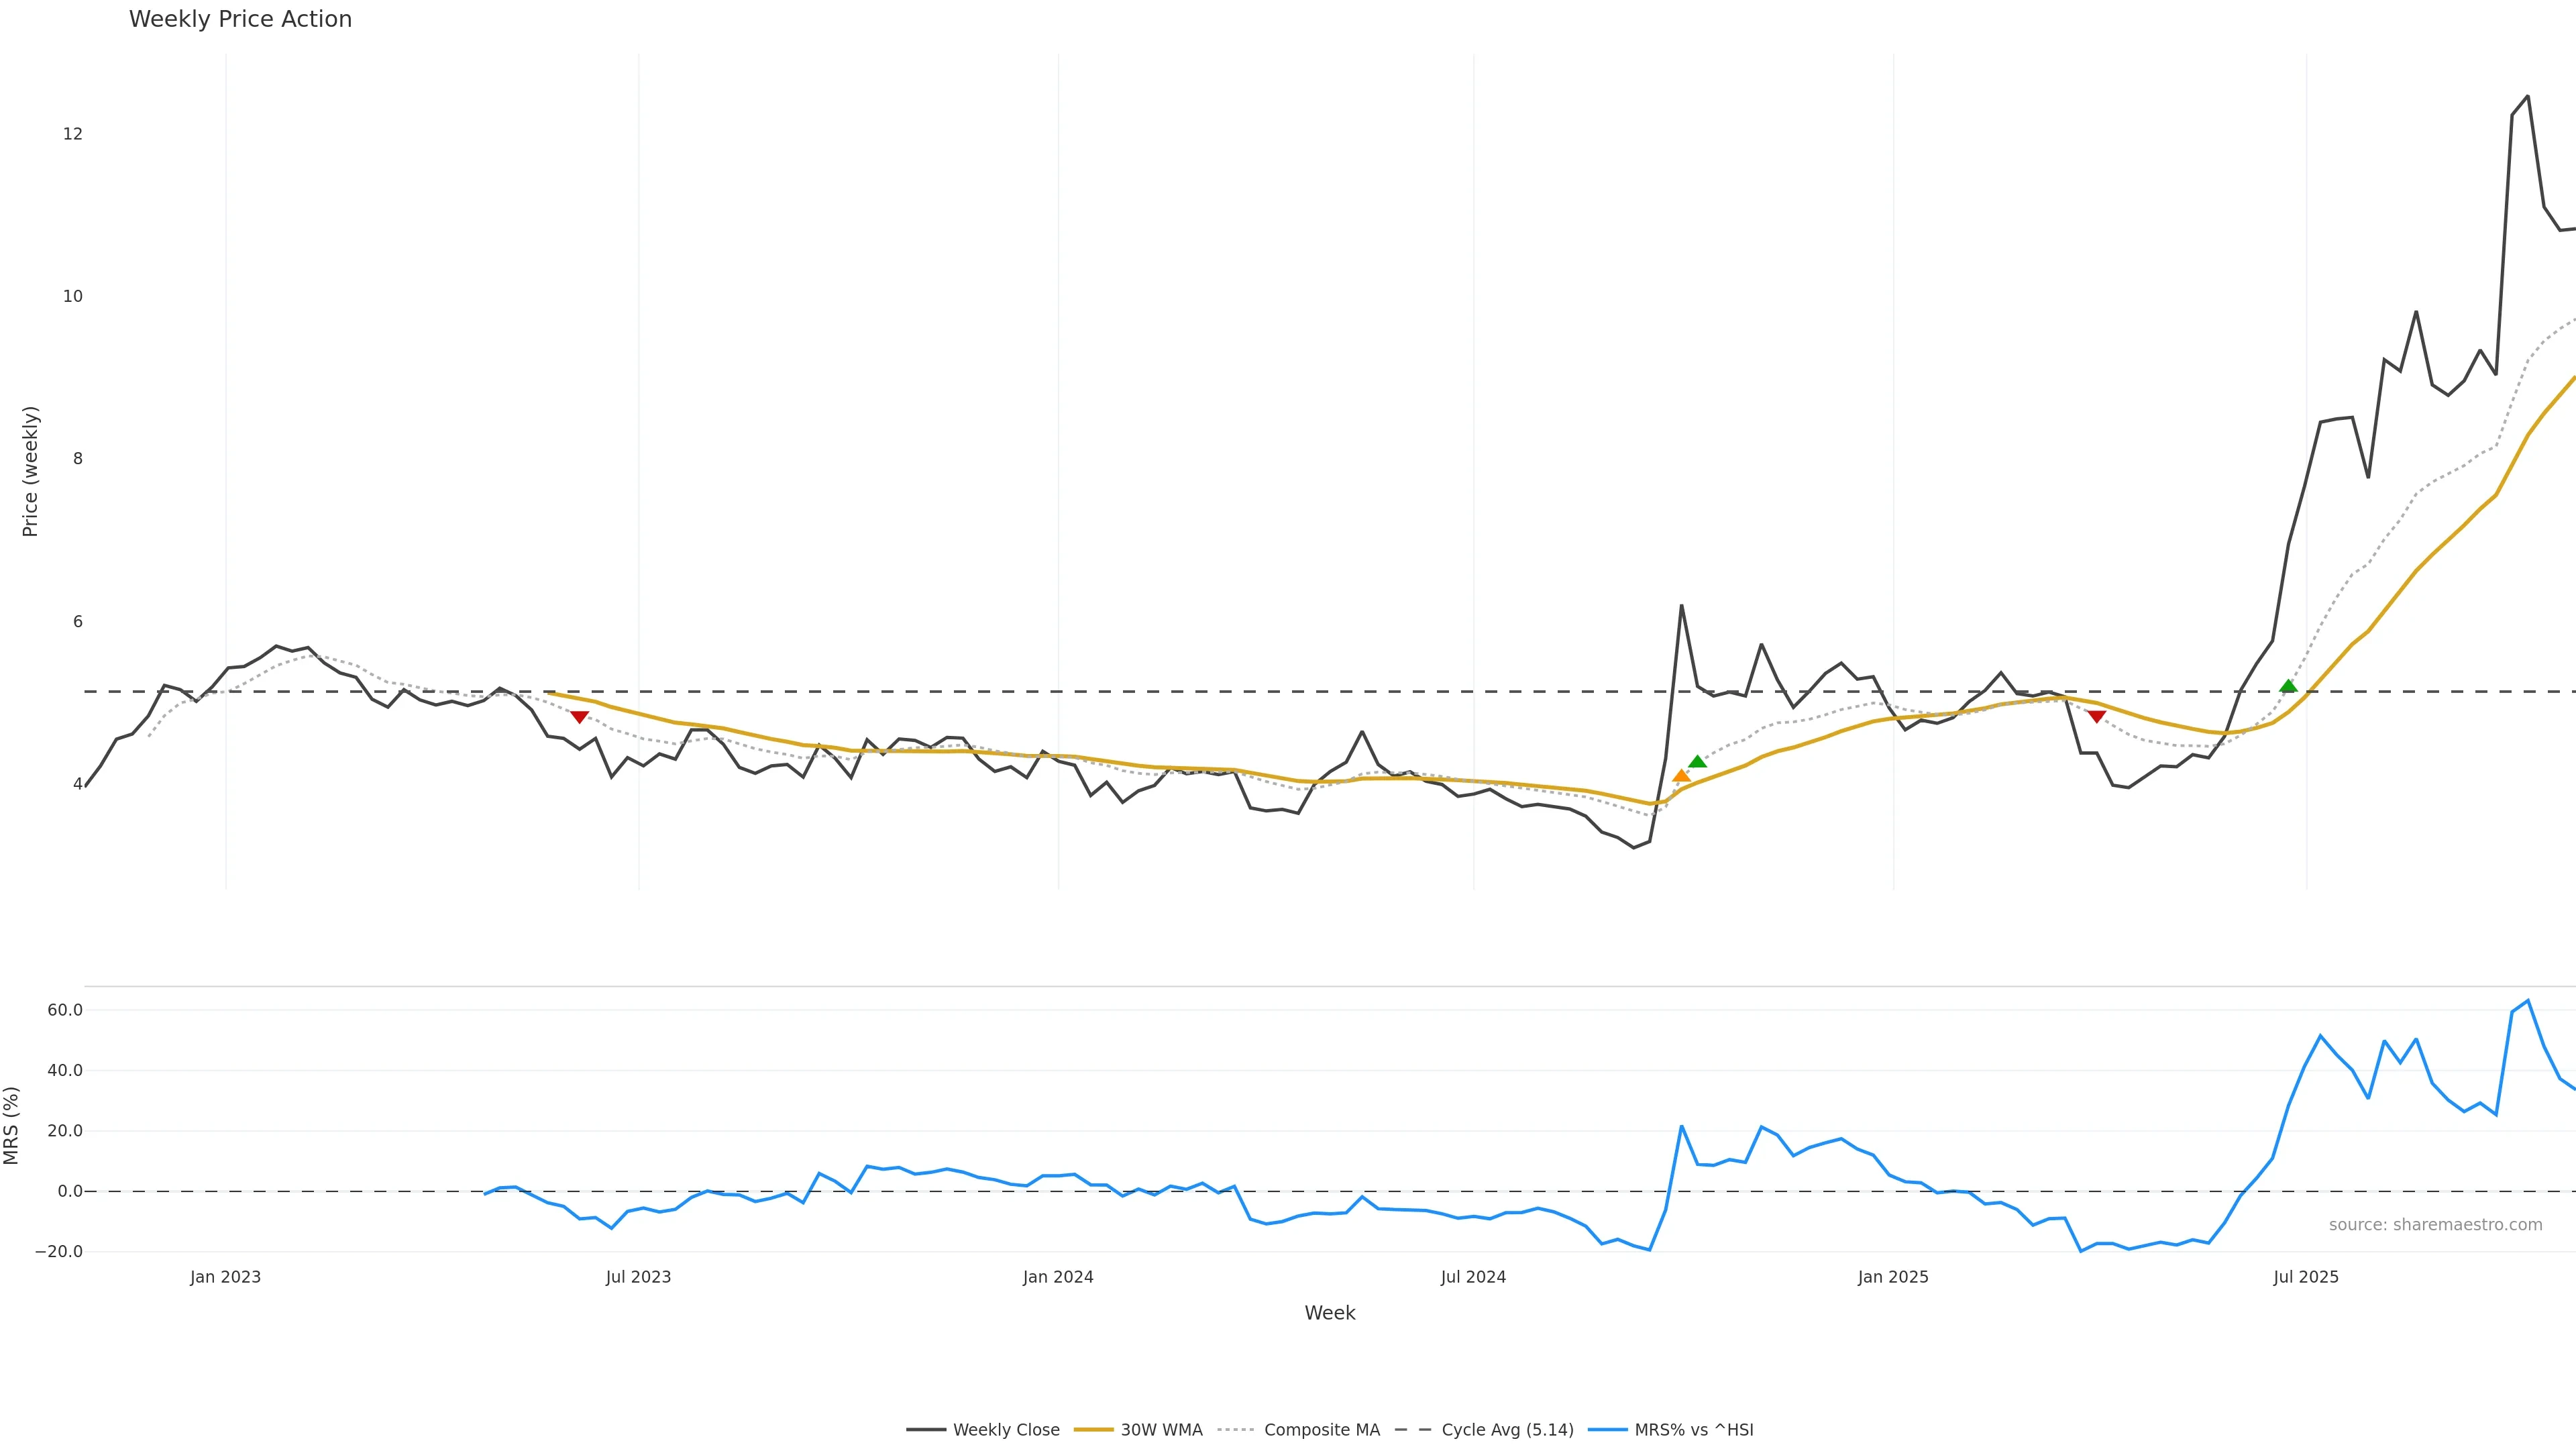Click the Jul 2025 x-axis label

(2306, 1277)
